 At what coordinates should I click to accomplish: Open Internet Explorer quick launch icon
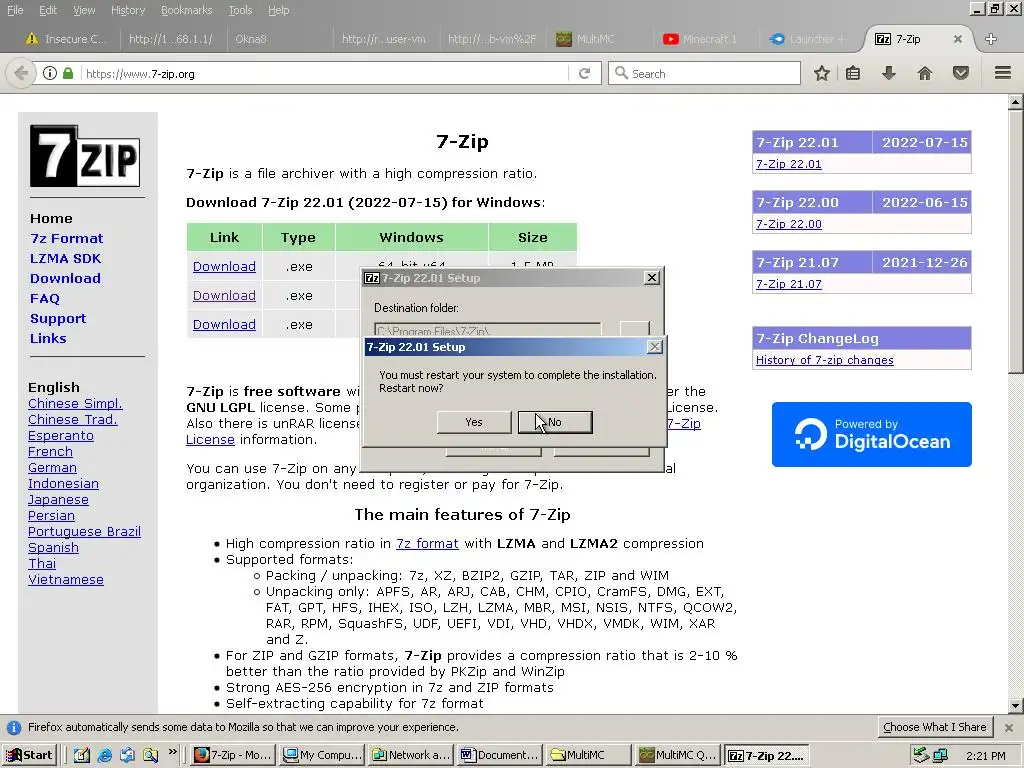104,755
